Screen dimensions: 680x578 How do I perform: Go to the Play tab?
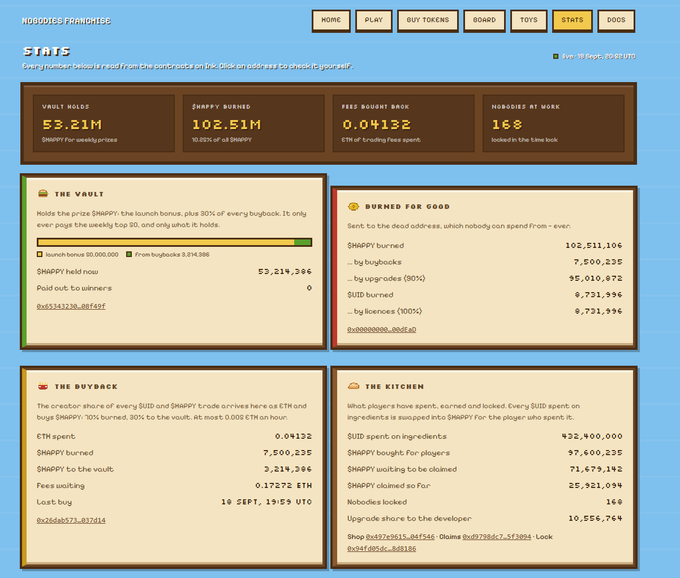(373, 20)
